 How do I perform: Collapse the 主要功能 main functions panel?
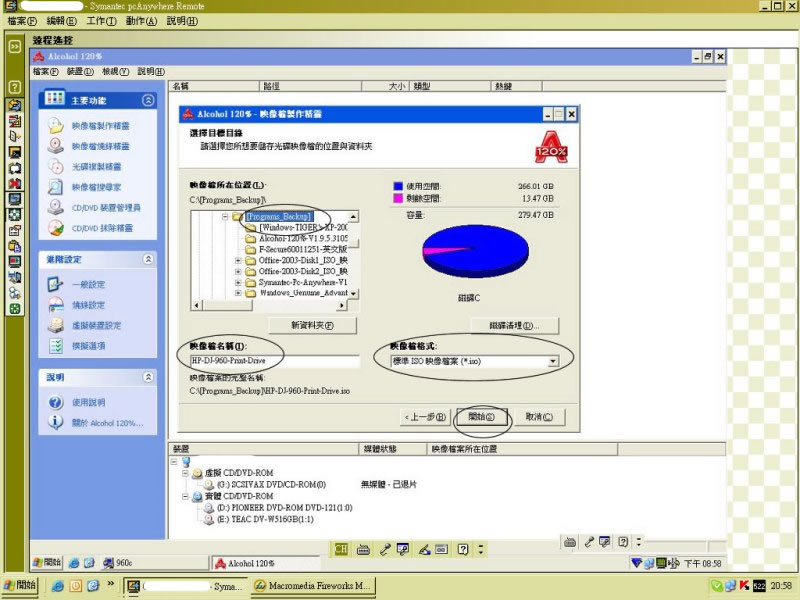click(x=148, y=100)
